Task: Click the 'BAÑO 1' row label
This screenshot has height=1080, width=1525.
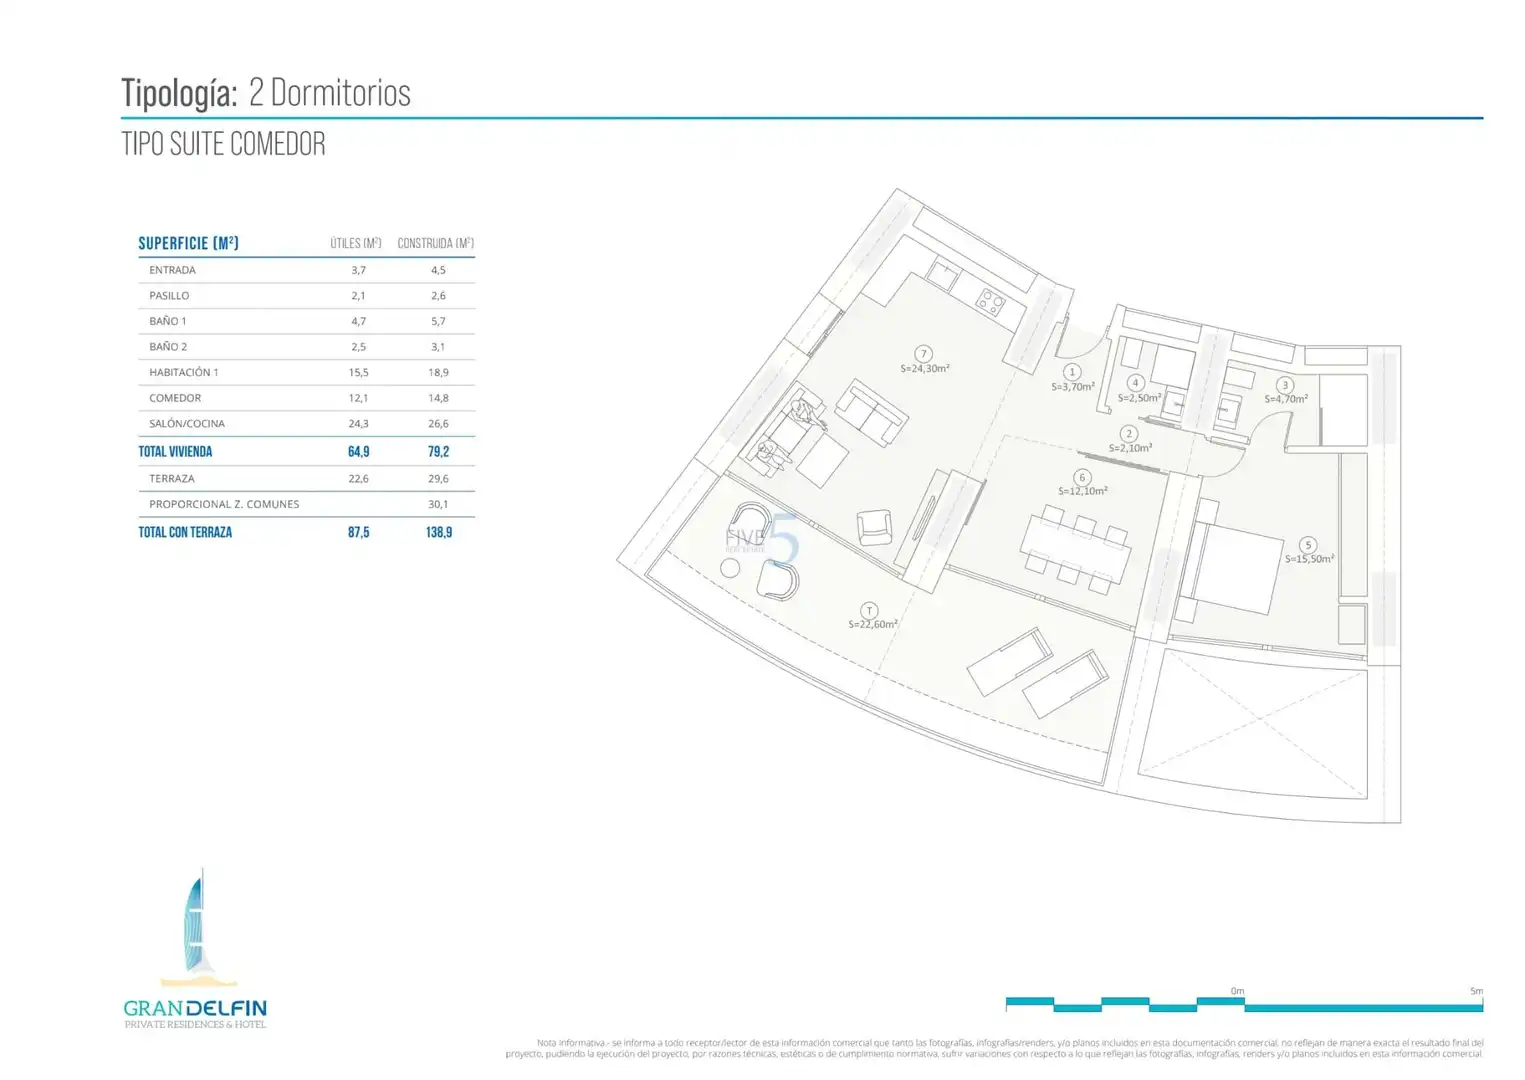Action: pyautogui.click(x=168, y=321)
